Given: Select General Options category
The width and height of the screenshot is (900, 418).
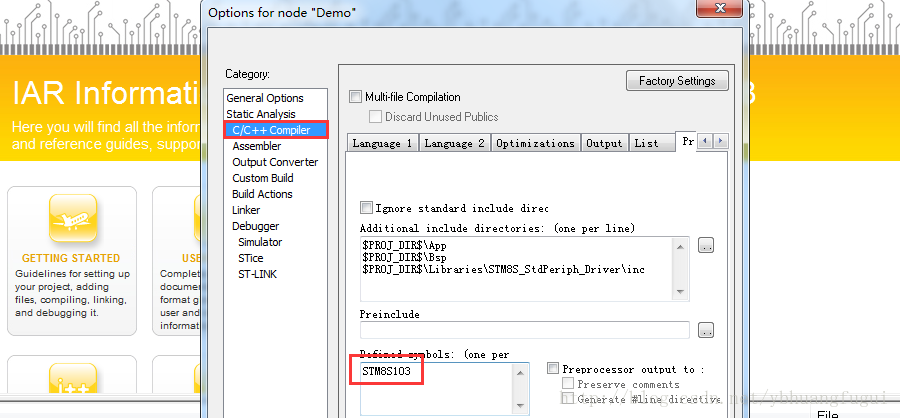Looking at the screenshot, I should [265, 98].
